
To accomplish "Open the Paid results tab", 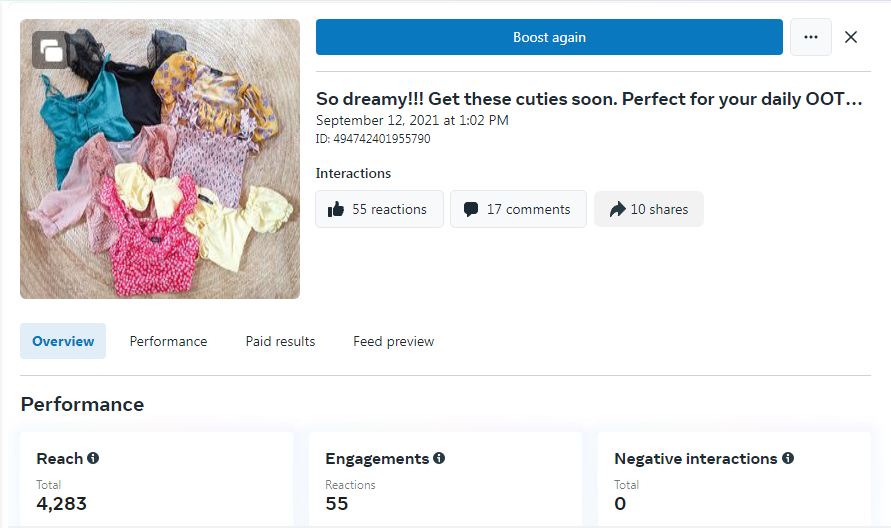I will 280,341.
